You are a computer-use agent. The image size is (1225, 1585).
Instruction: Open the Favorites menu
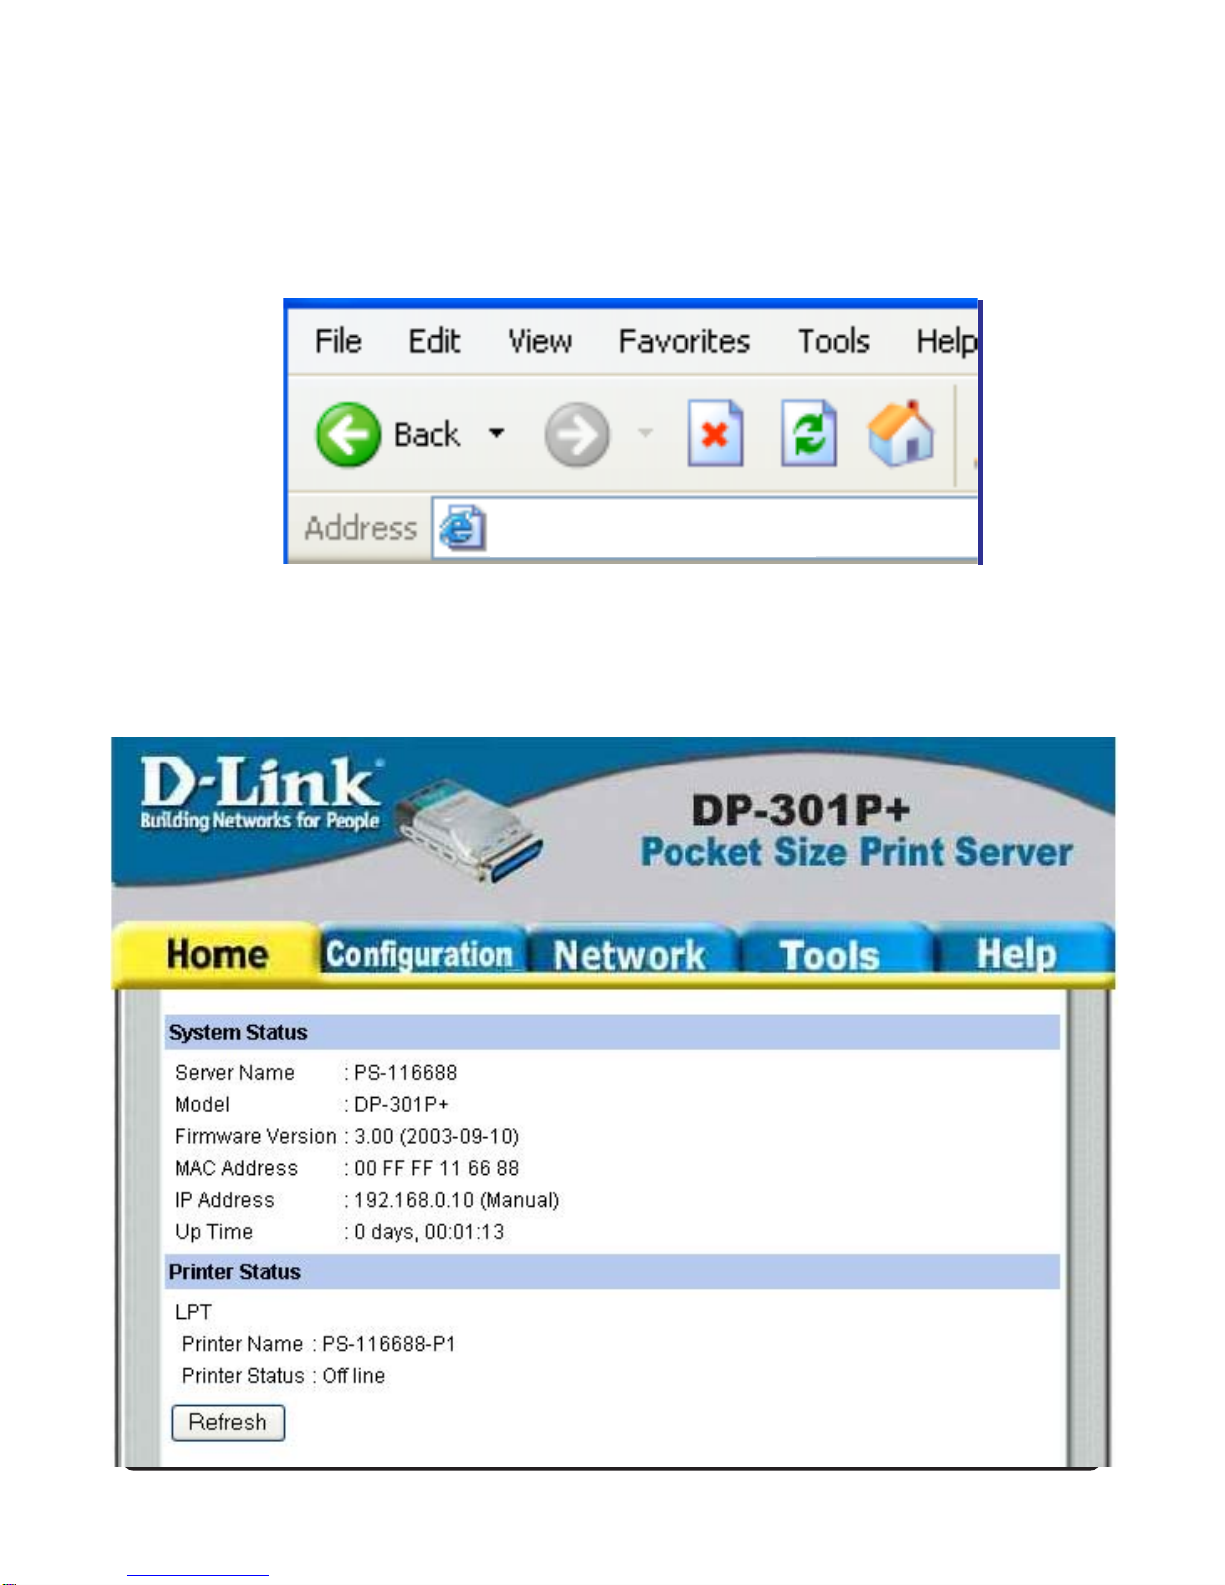(x=684, y=342)
